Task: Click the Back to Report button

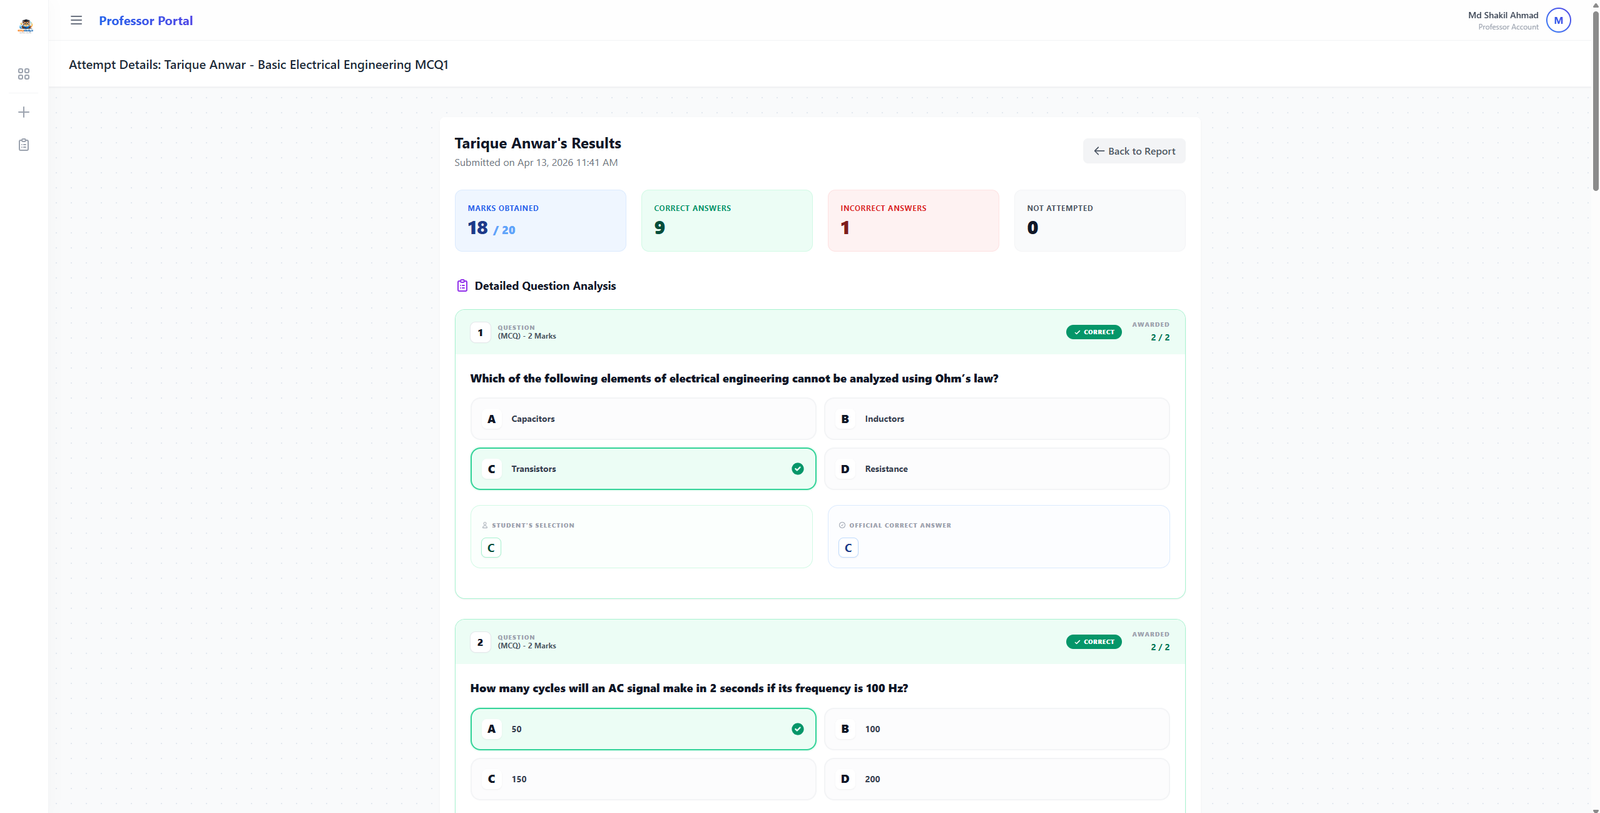Action: (1134, 151)
